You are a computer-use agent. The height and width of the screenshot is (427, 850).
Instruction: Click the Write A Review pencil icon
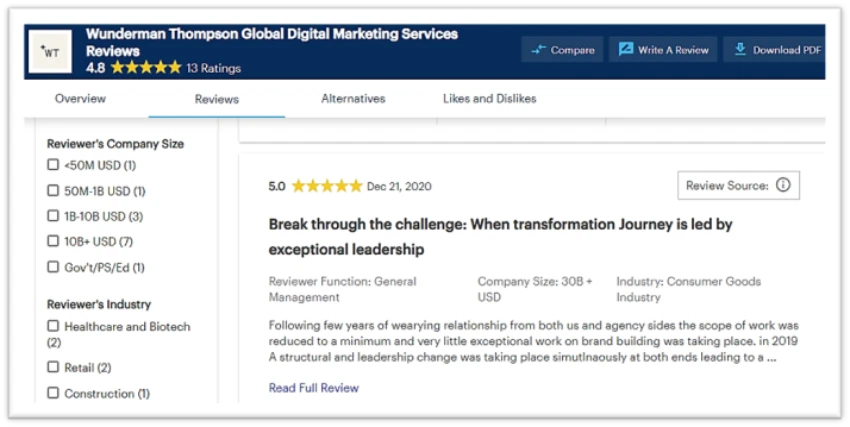point(626,49)
